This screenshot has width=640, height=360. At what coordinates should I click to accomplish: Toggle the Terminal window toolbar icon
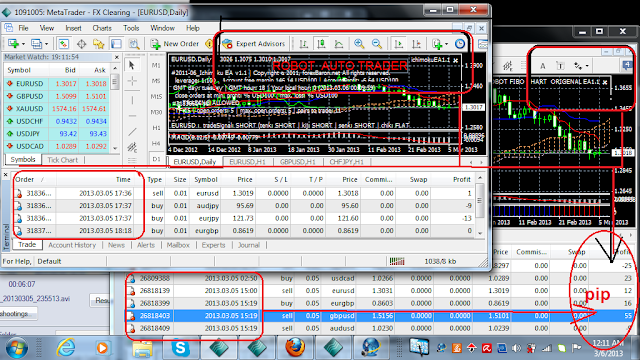click(116, 44)
